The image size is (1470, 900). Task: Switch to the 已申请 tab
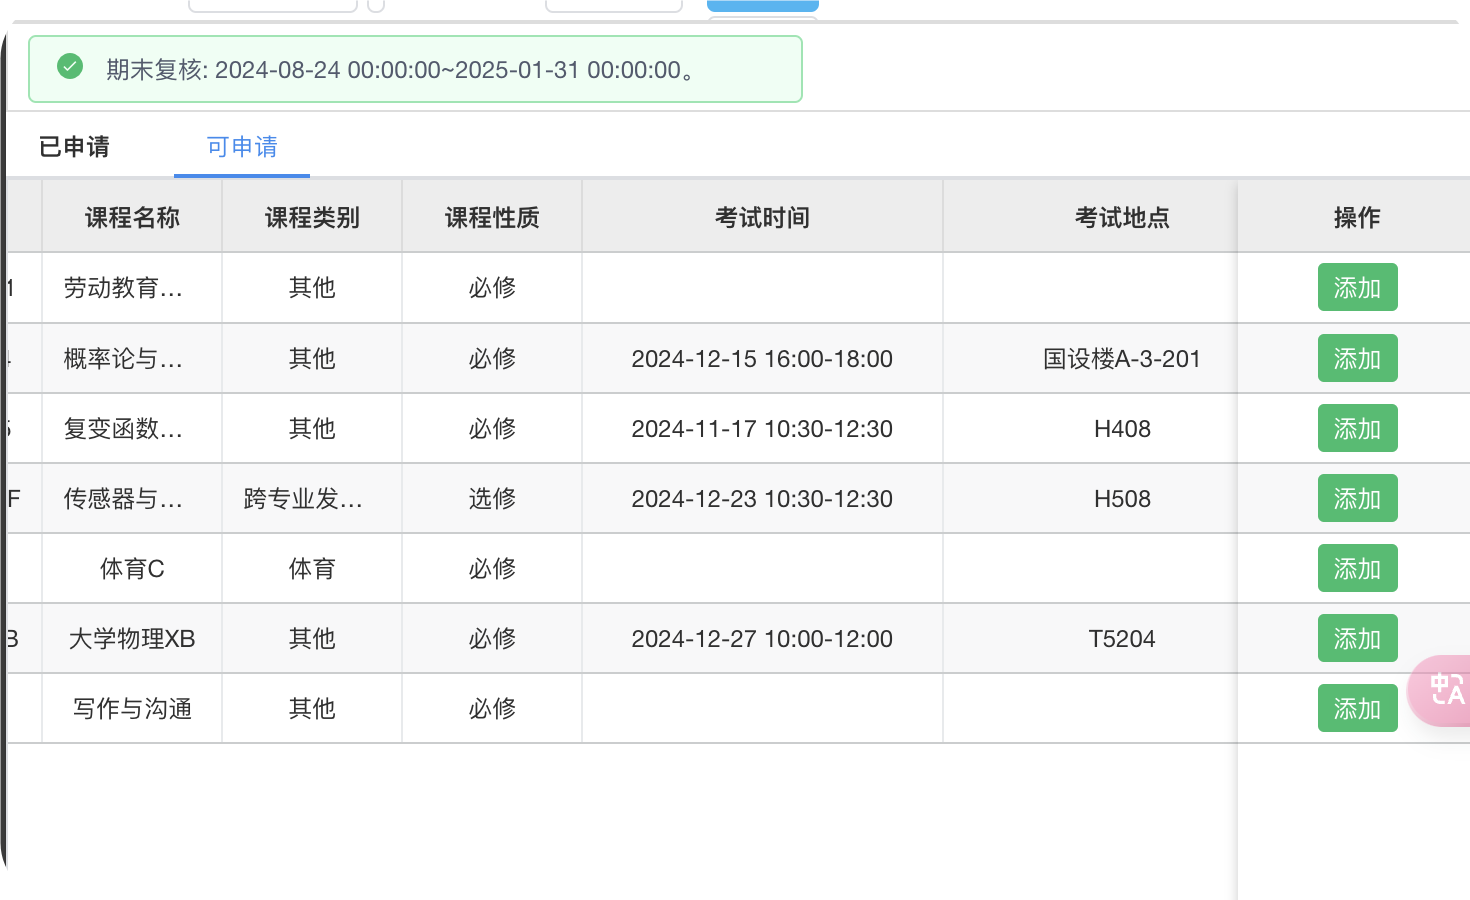74,147
